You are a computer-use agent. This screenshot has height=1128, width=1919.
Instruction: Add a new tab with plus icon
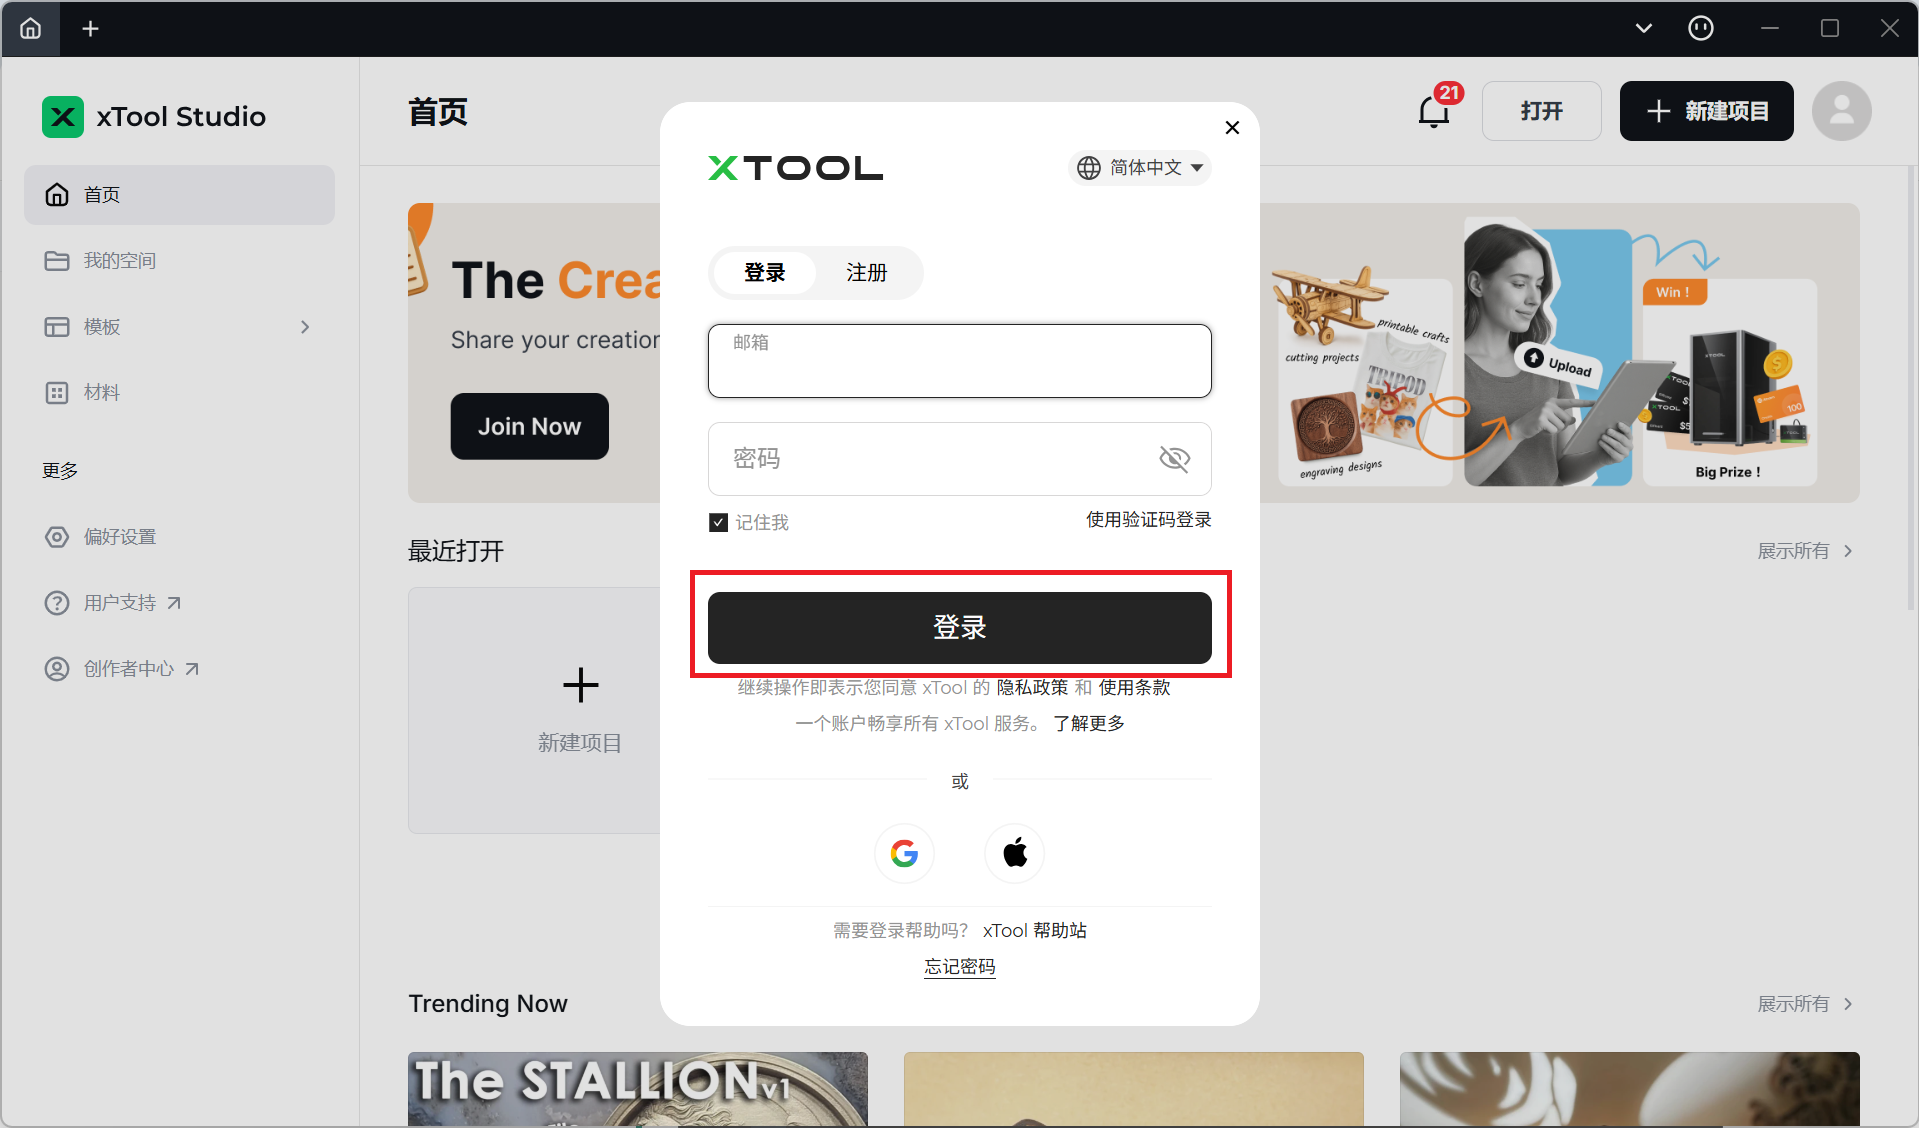(x=90, y=28)
